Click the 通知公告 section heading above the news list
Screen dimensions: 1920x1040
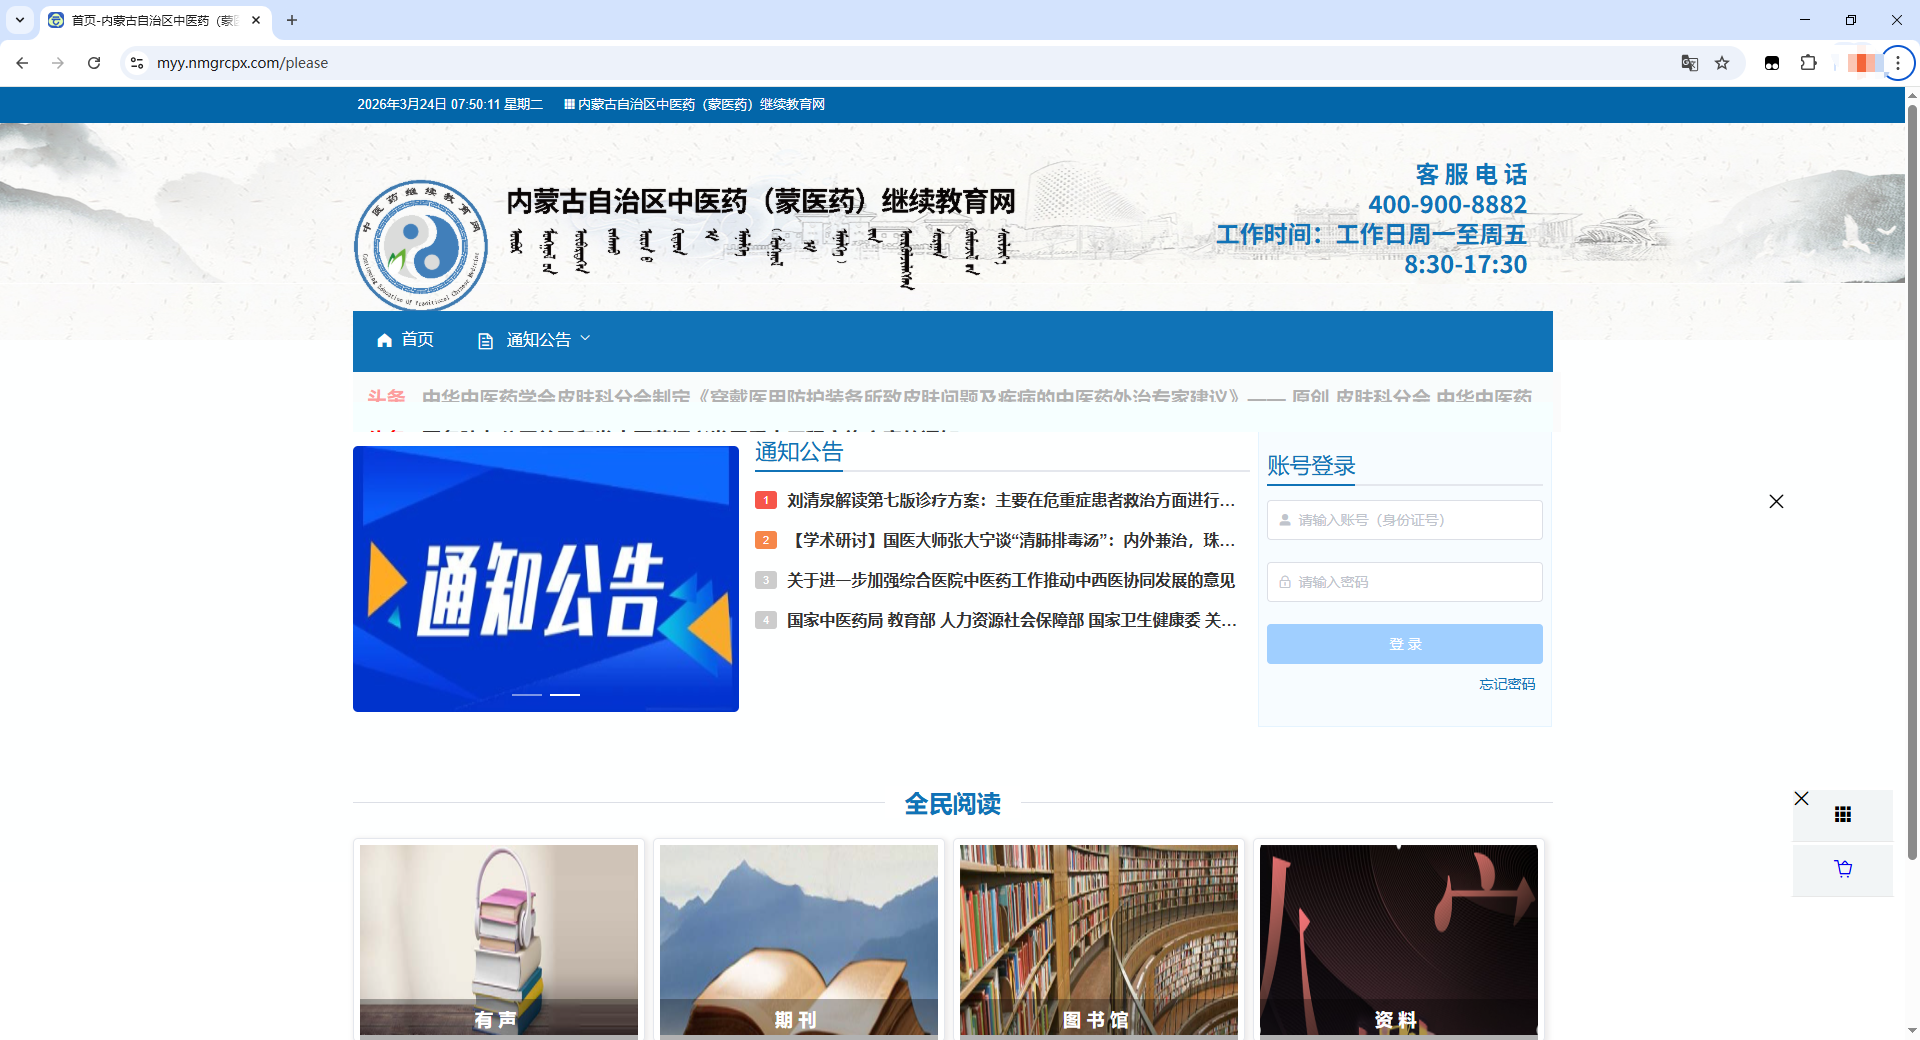tap(799, 452)
